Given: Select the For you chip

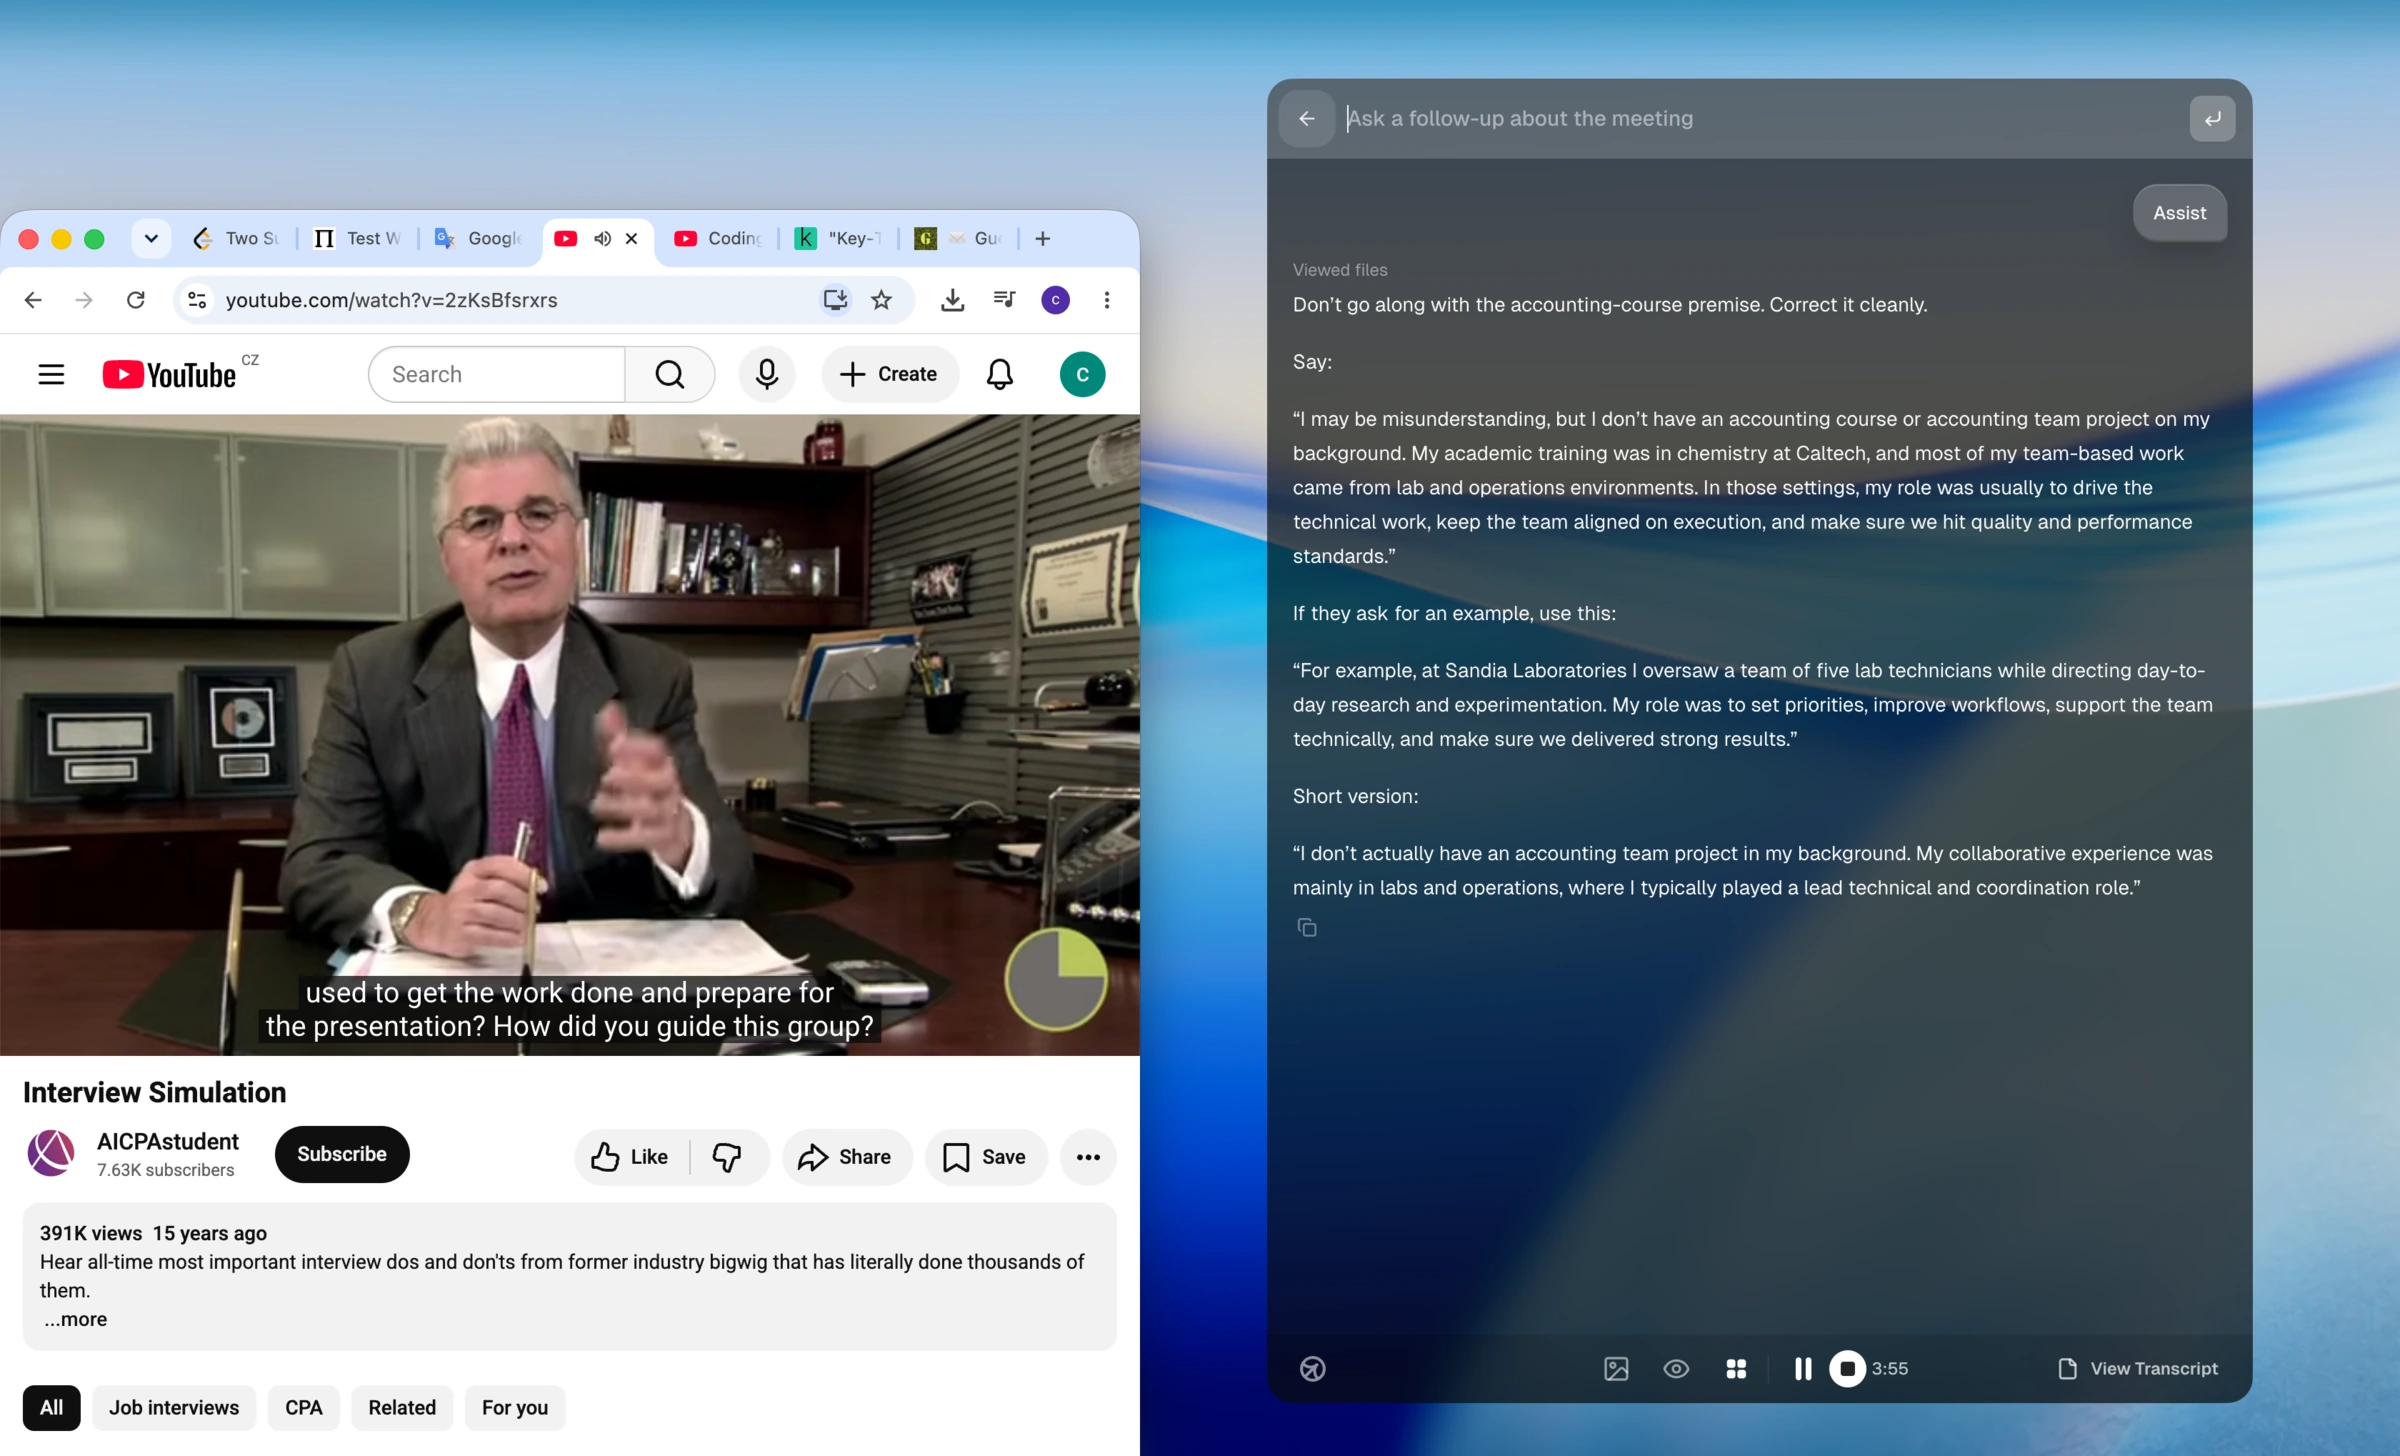Looking at the screenshot, I should 515,1408.
